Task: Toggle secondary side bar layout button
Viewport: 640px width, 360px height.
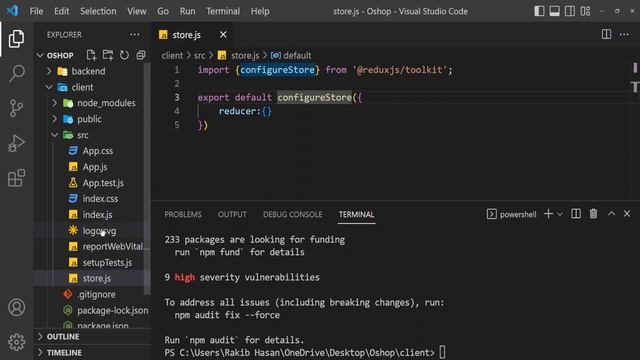Action: [x=570, y=11]
